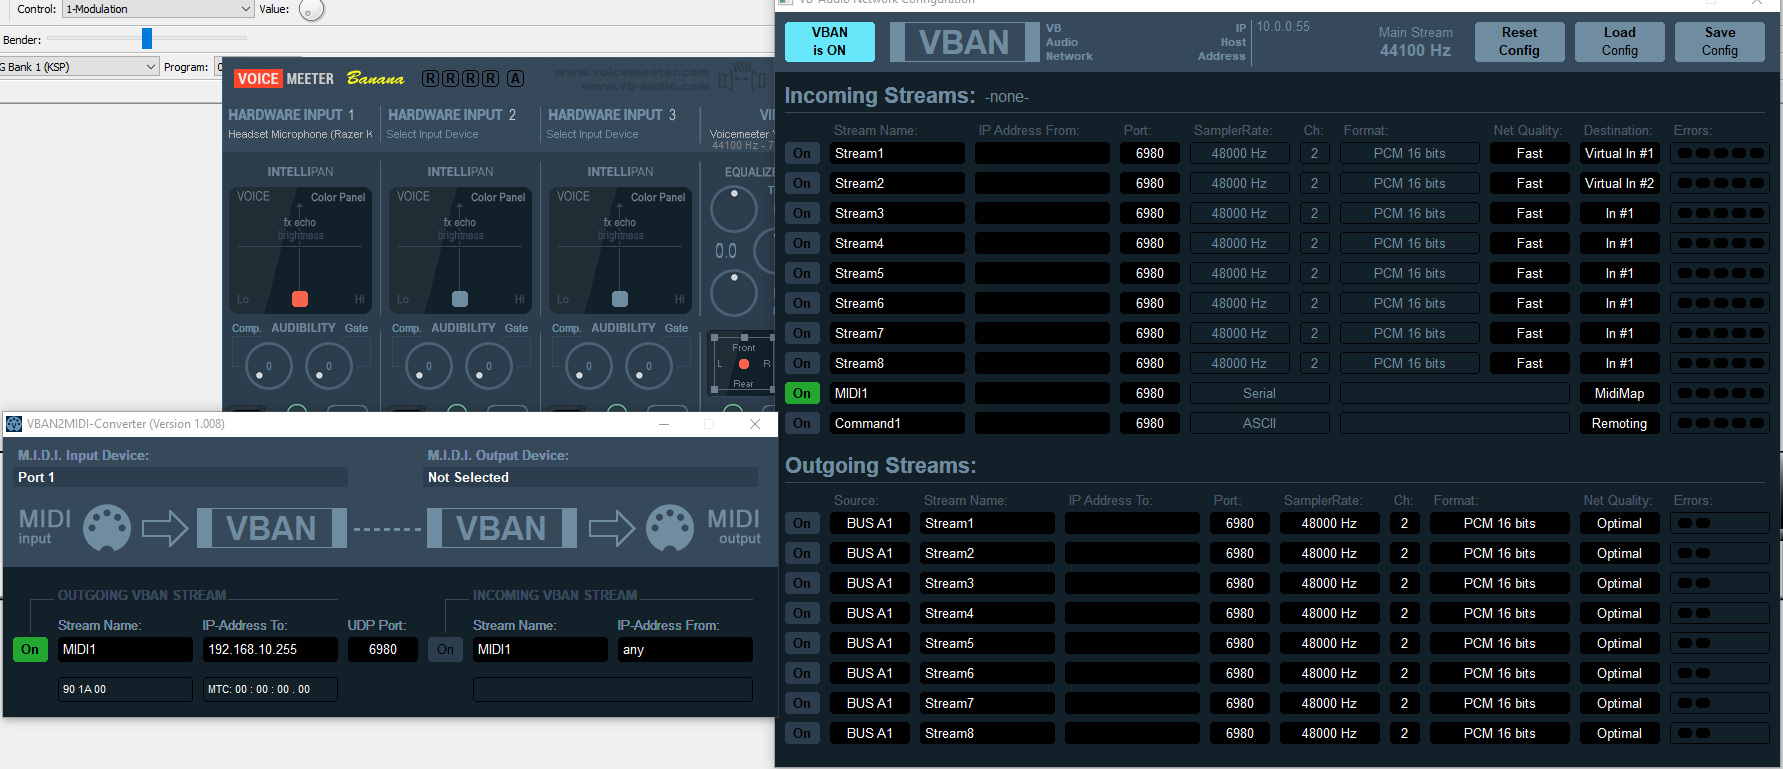Screen dimensions: 1783x769
Task: Enable outgoing Stream8 On button
Action: tap(802, 733)
